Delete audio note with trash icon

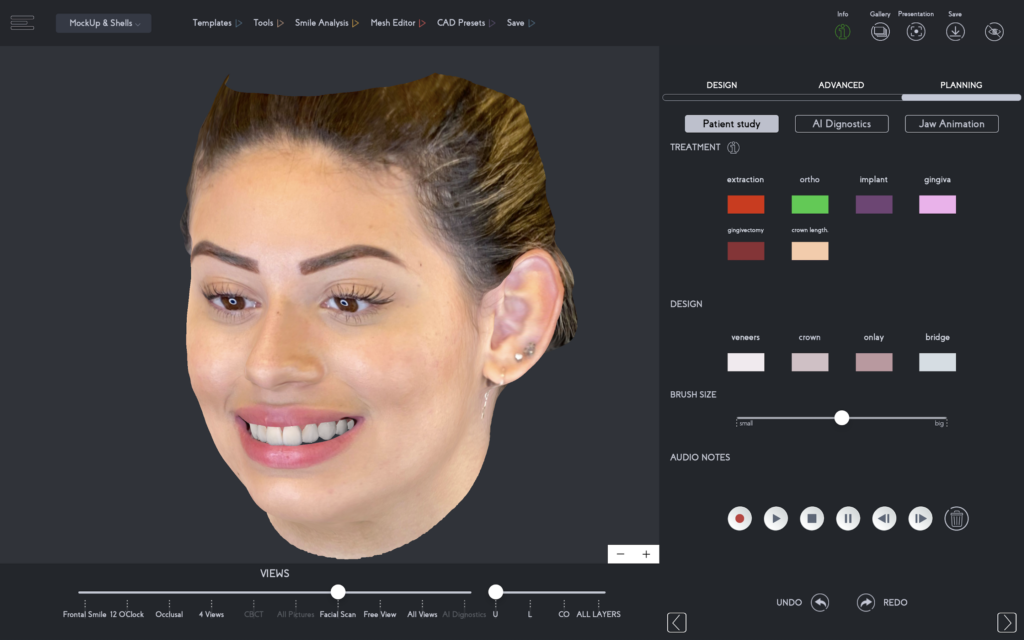957,518
